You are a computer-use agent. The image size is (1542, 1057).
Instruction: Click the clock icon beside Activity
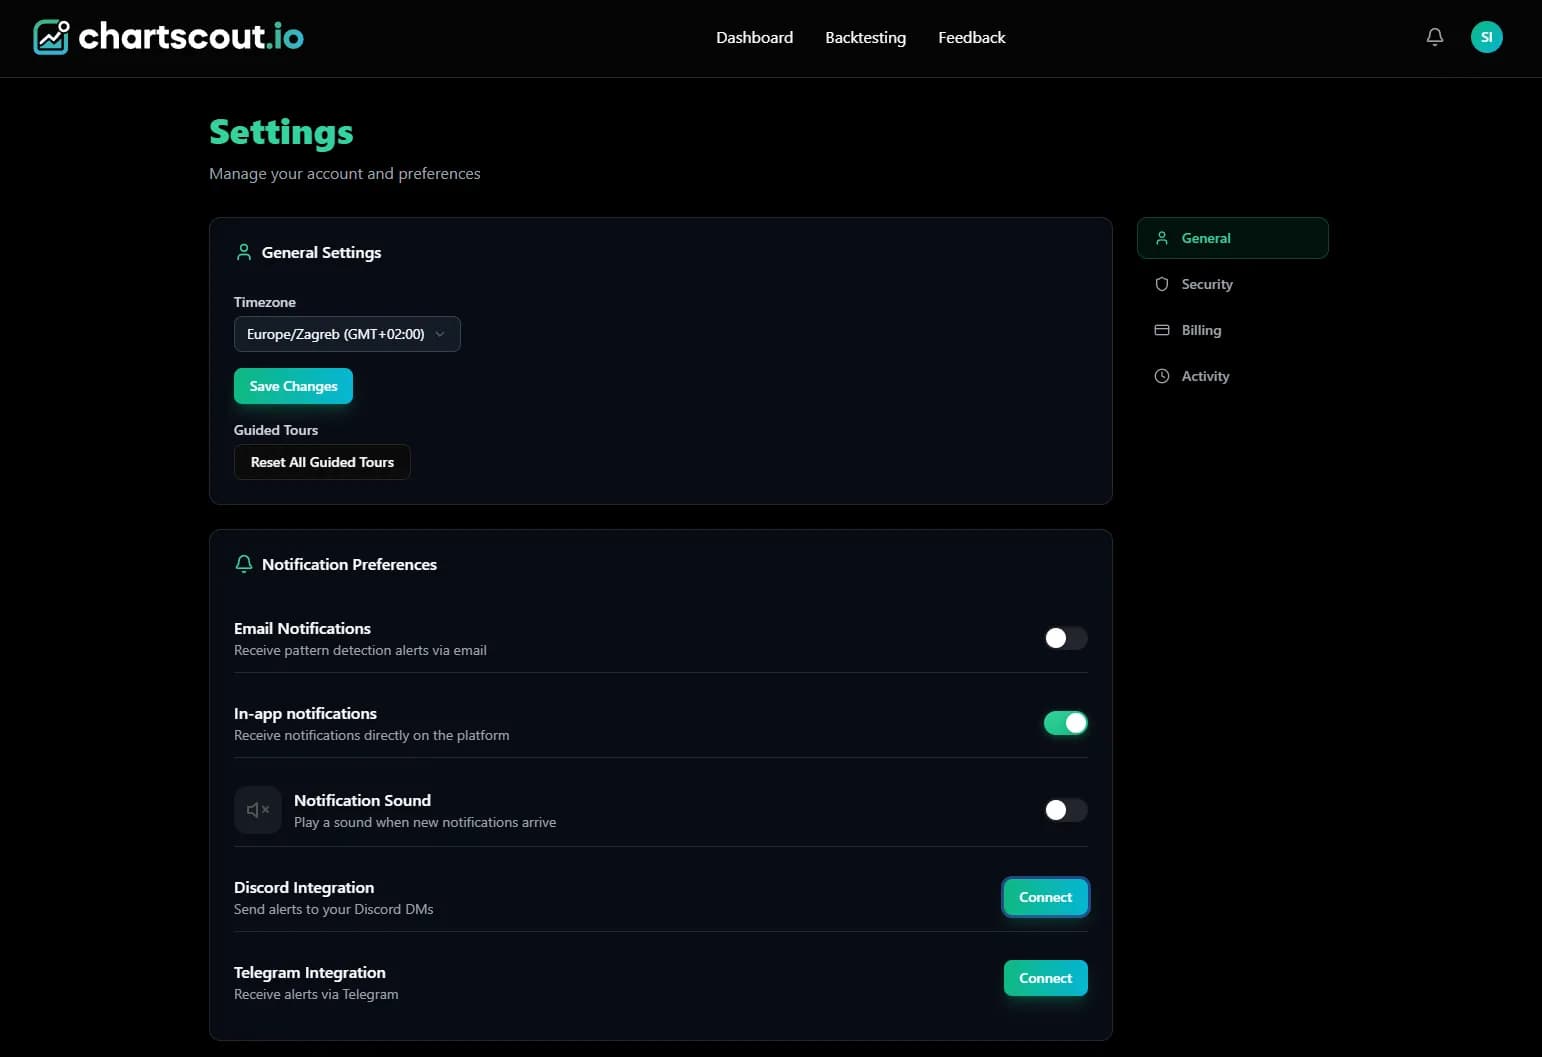(1161, 376)
